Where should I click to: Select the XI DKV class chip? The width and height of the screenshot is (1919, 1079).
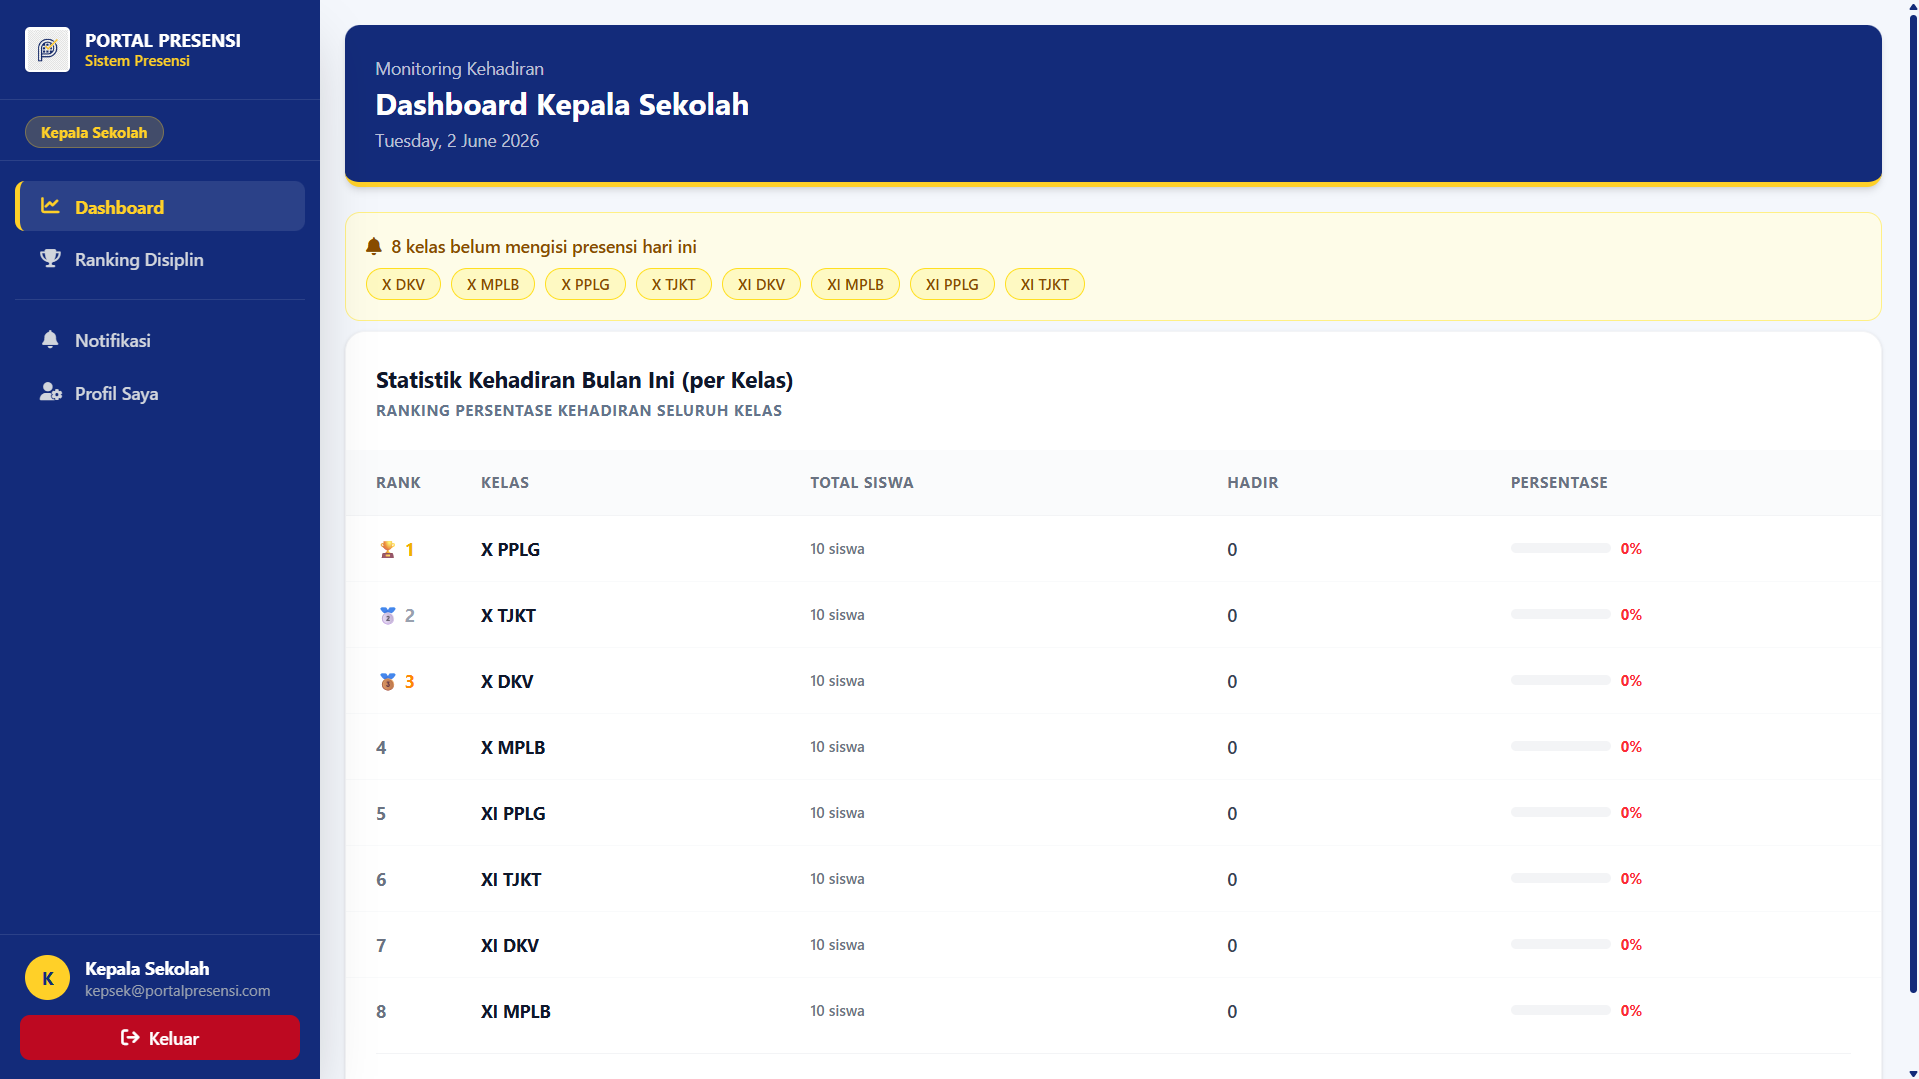pos(761,284)
